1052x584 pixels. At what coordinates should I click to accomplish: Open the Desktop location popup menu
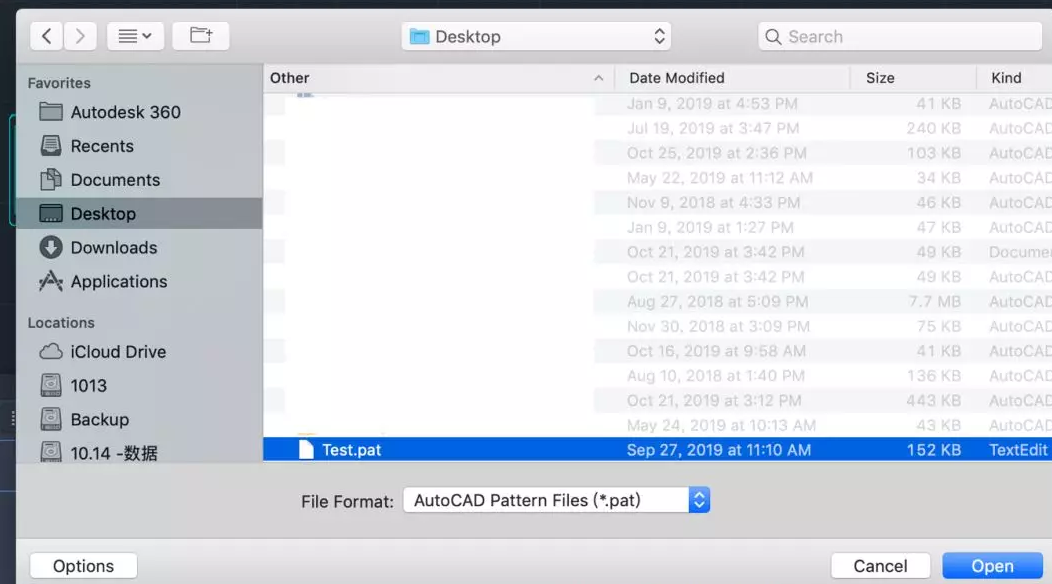(536, 36)
